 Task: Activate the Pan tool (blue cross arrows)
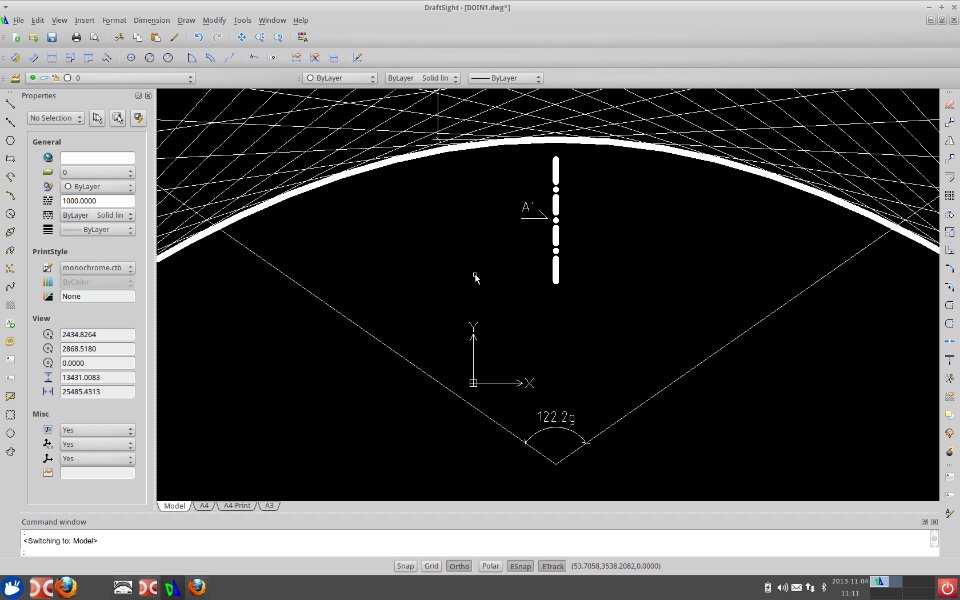(242, 37)
